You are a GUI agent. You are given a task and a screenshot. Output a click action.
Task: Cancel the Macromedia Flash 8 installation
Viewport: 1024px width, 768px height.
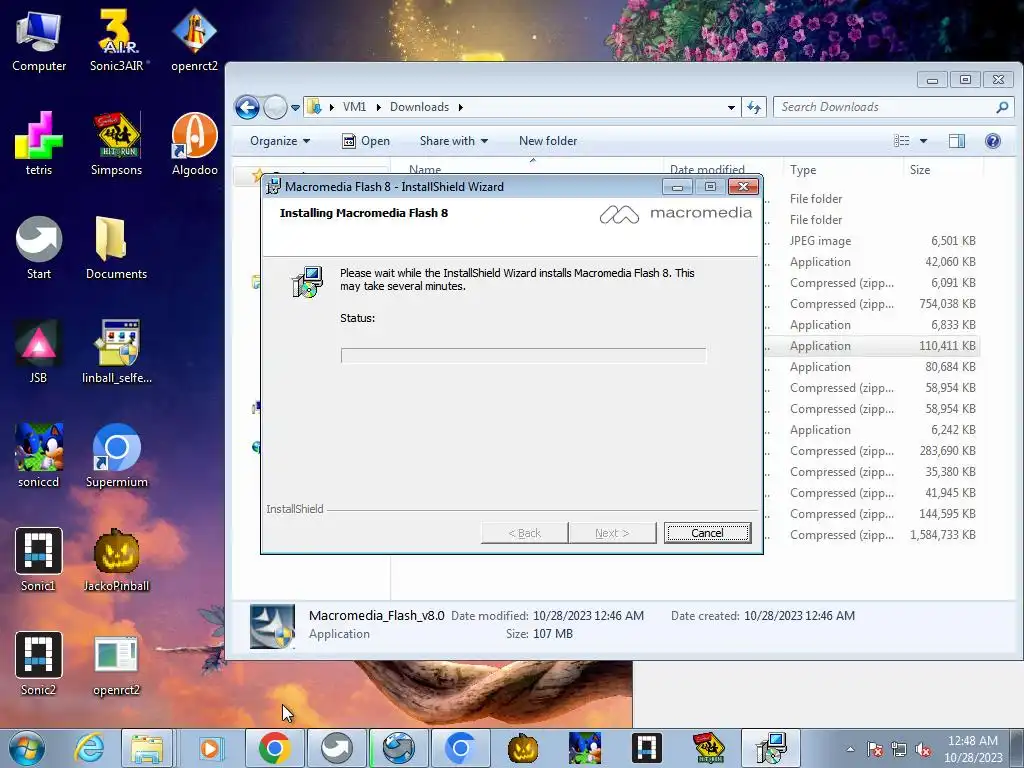[x=707, y=533]
